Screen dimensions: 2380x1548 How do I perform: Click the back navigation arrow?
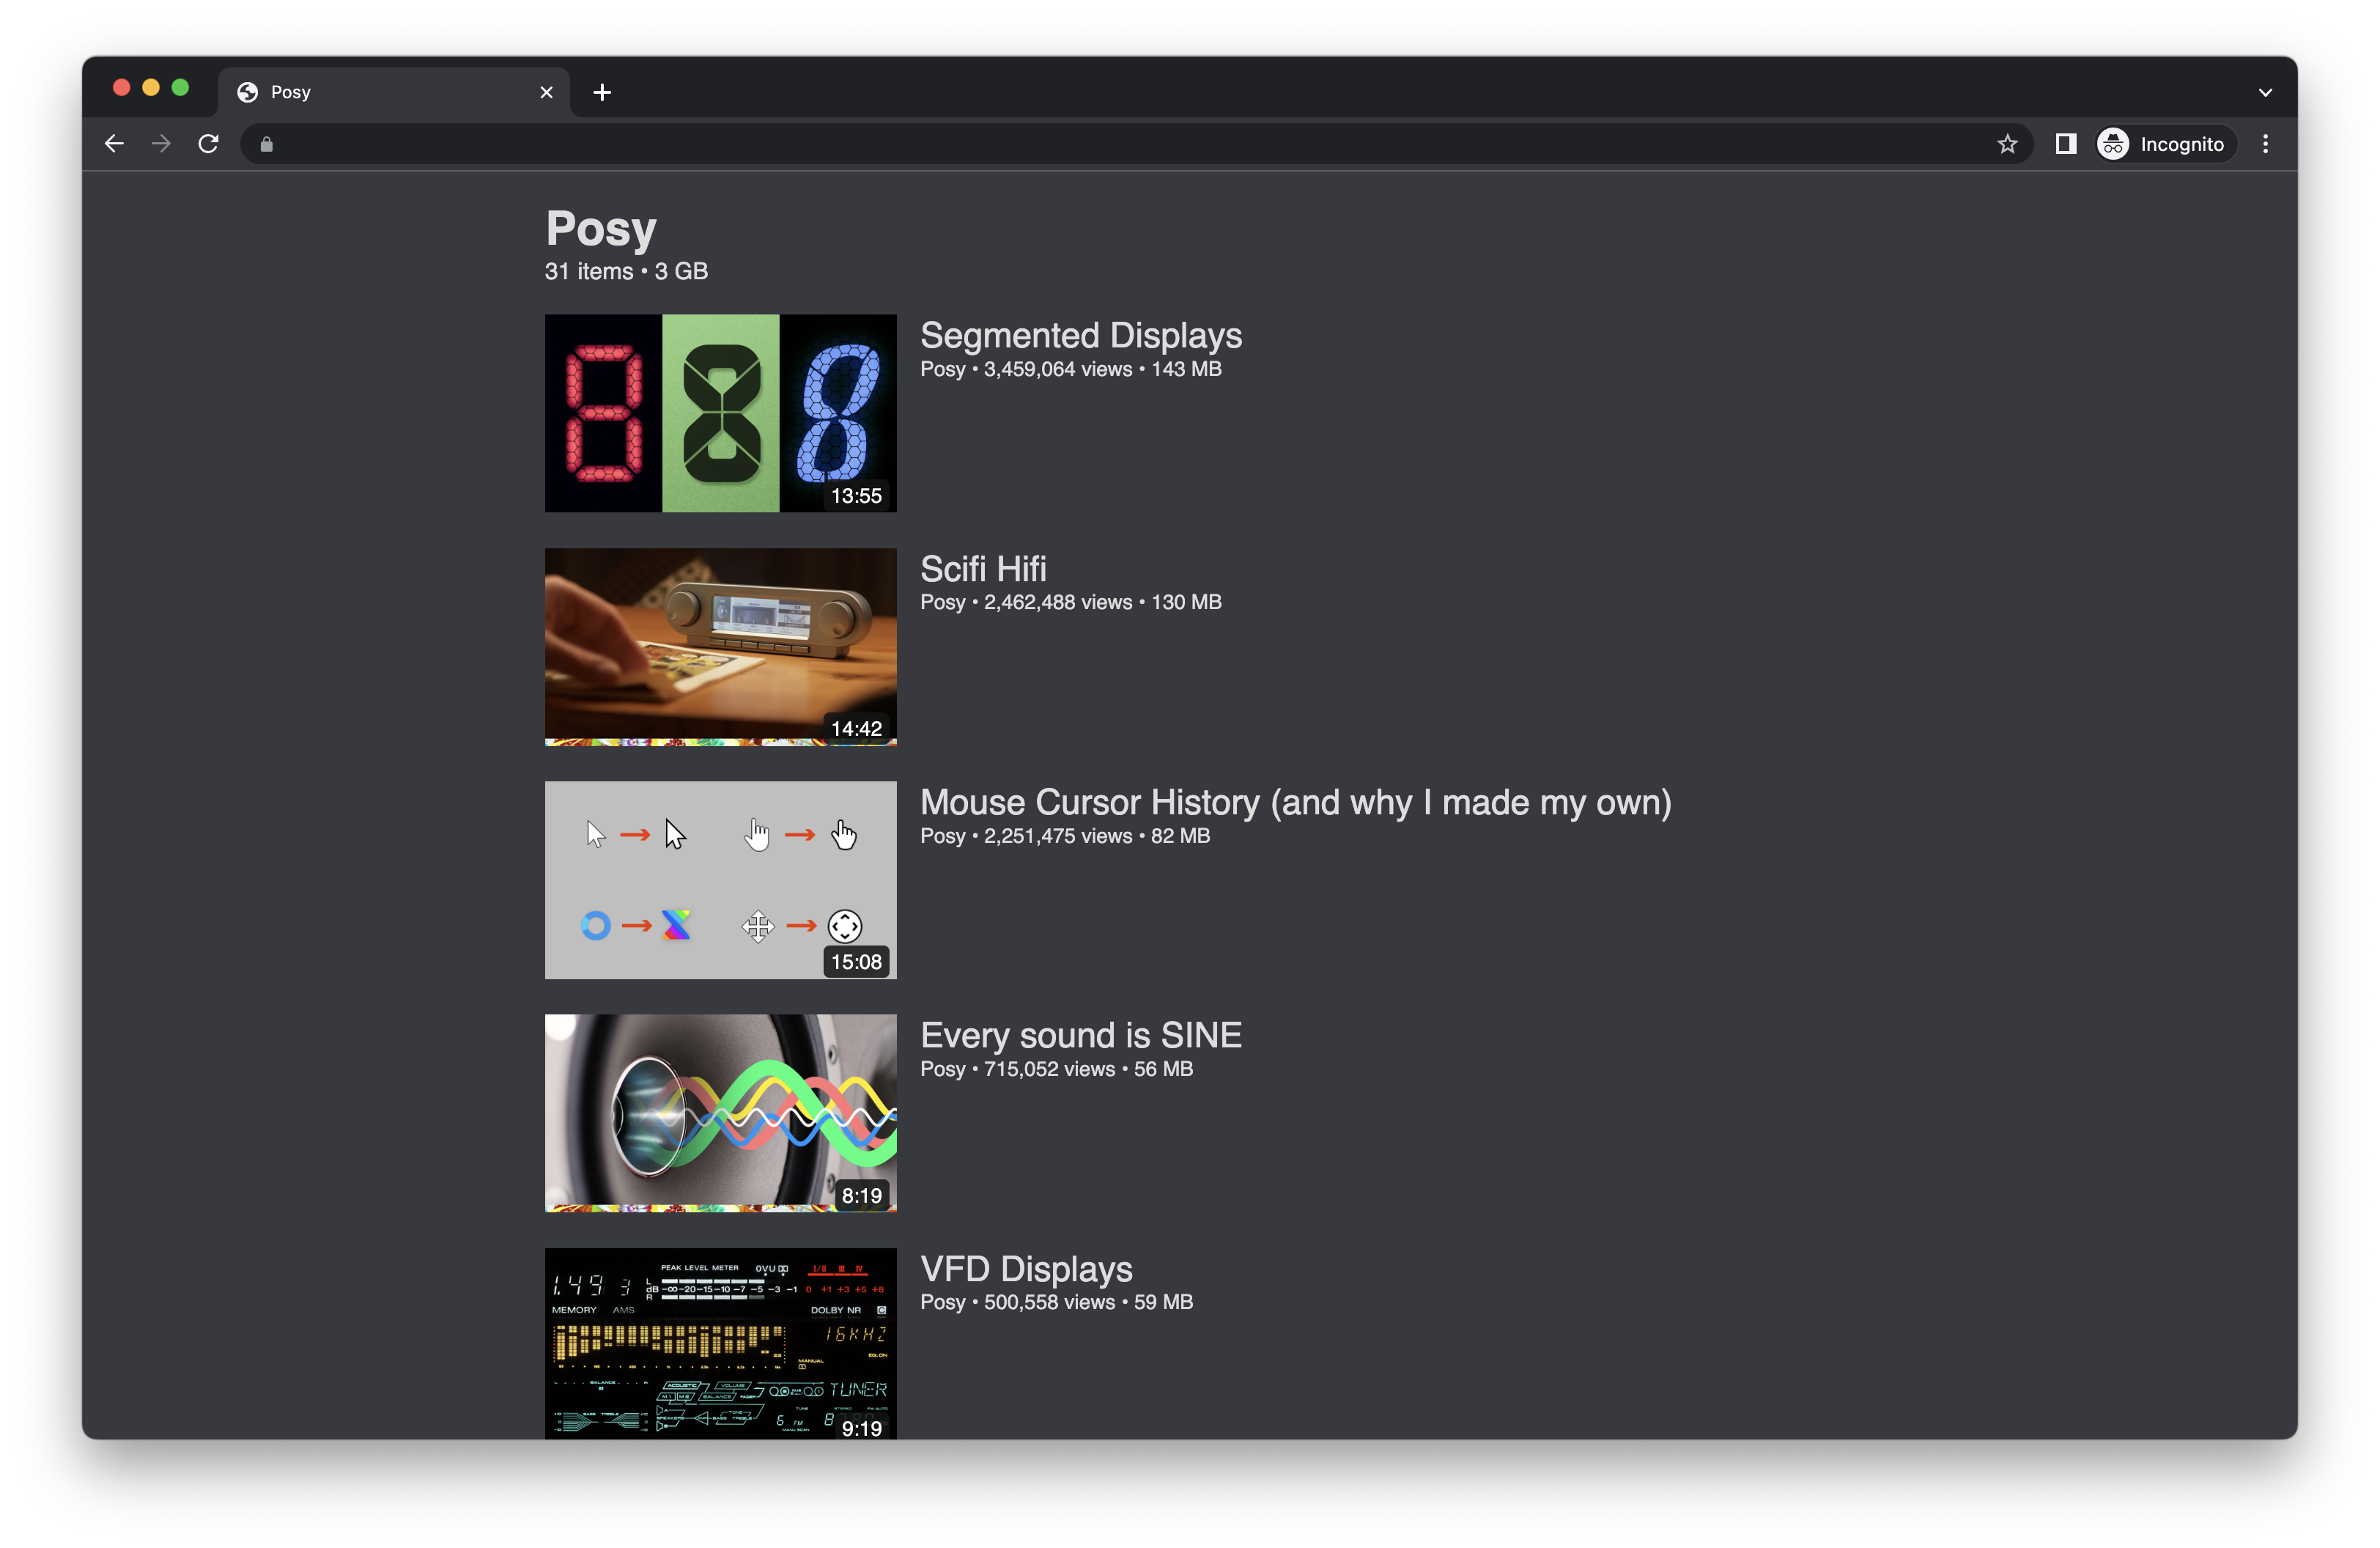(x=114, y=143)
